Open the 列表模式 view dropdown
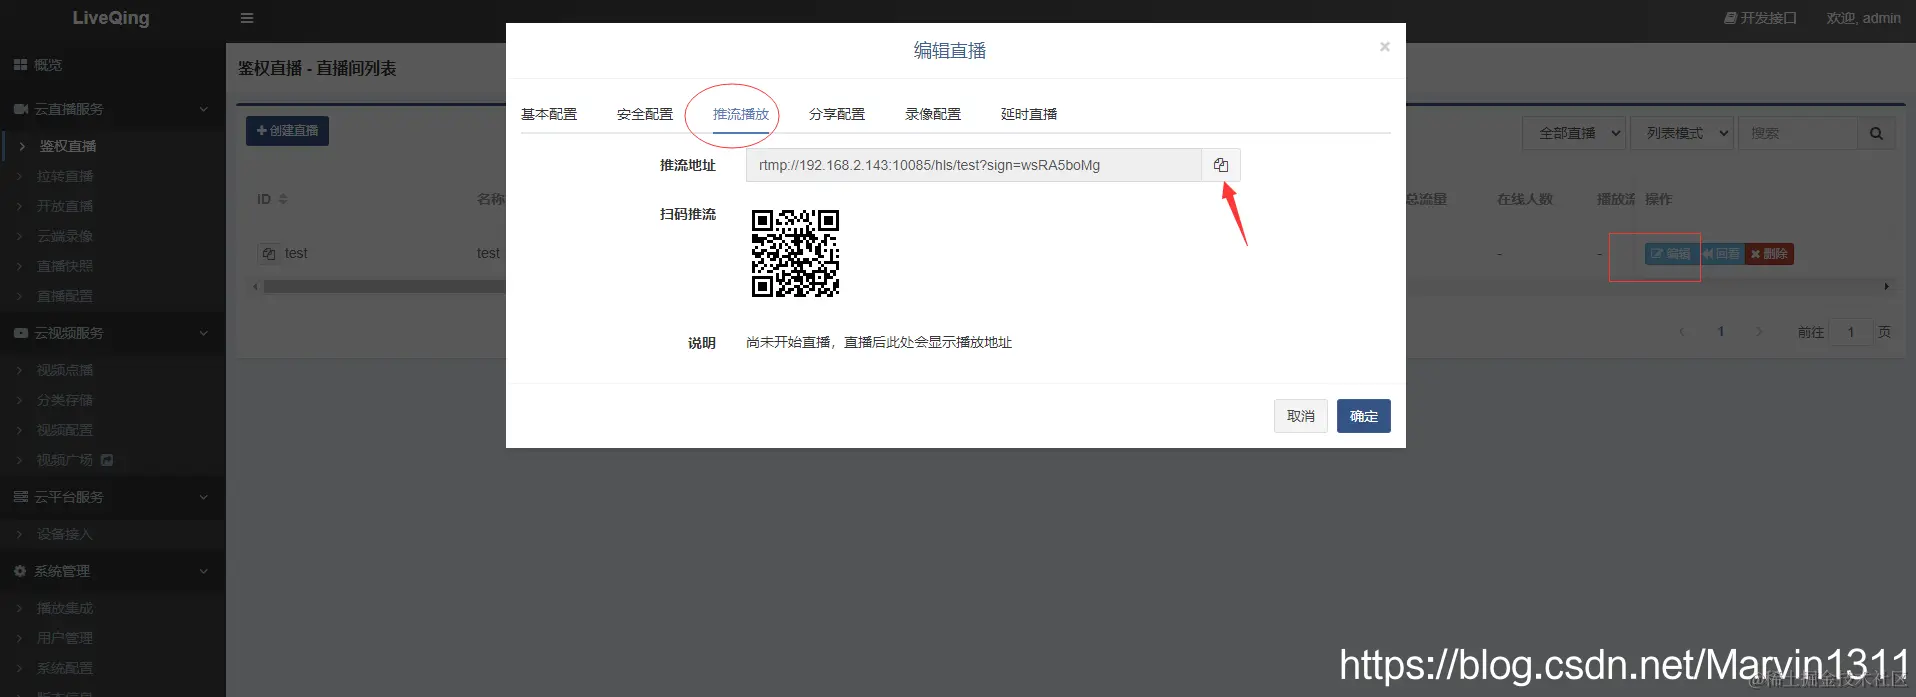Screen dimensions: 1916x697 [1682, 133]
